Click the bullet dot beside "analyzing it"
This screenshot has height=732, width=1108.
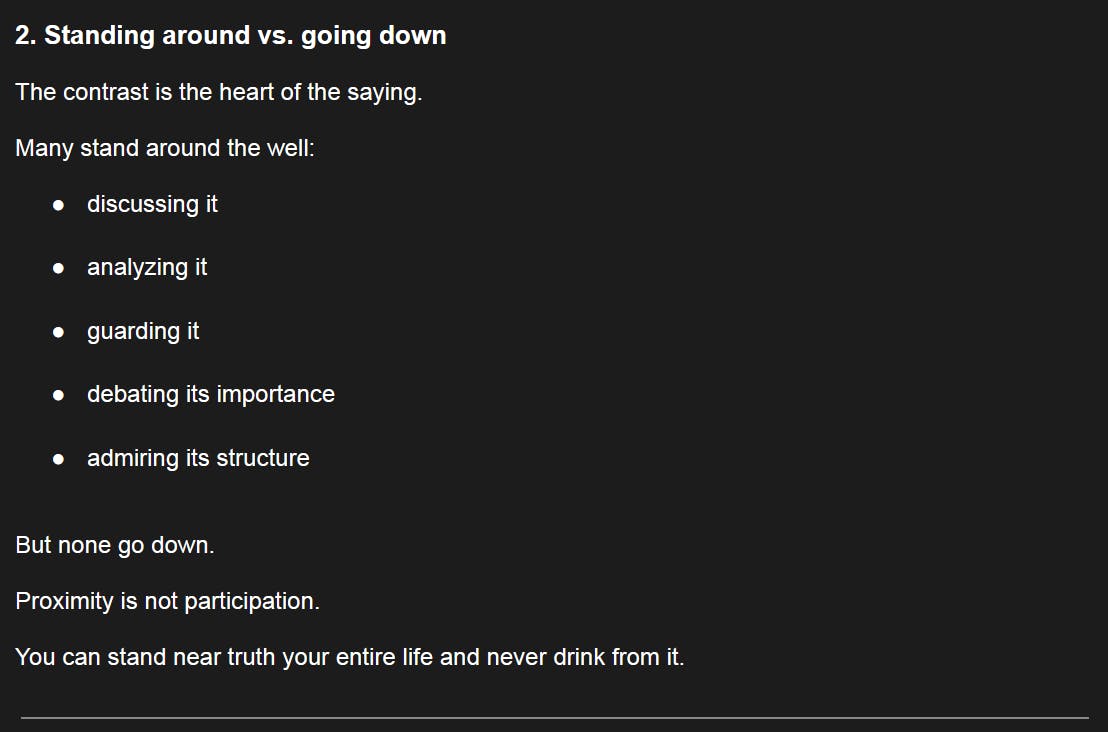pos(59,269)
